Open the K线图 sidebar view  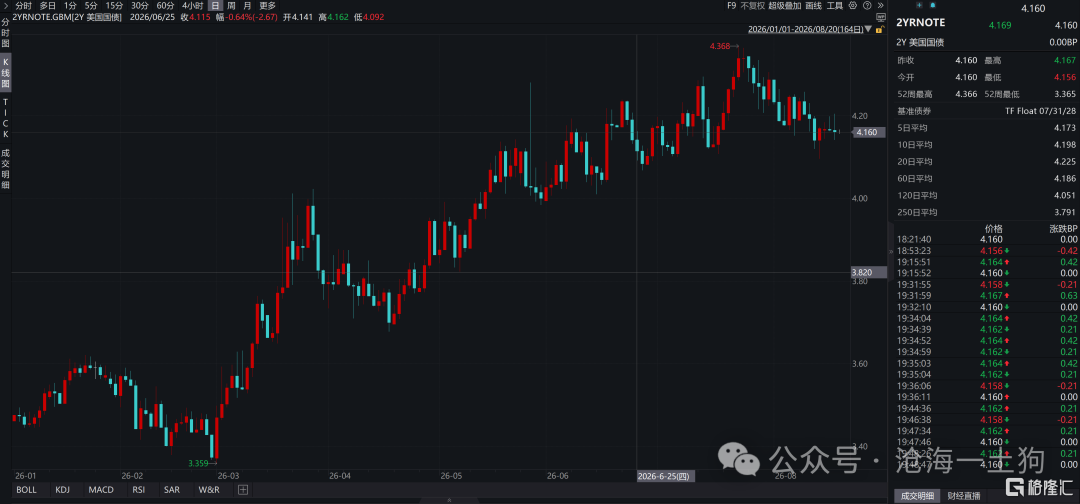coord(6,72)
